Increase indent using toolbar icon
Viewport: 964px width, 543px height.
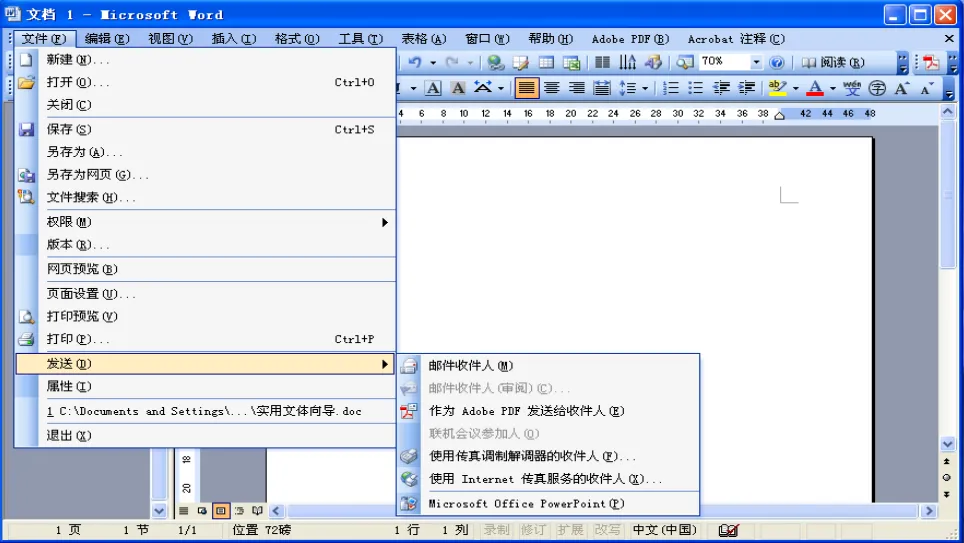click(746, 88)
